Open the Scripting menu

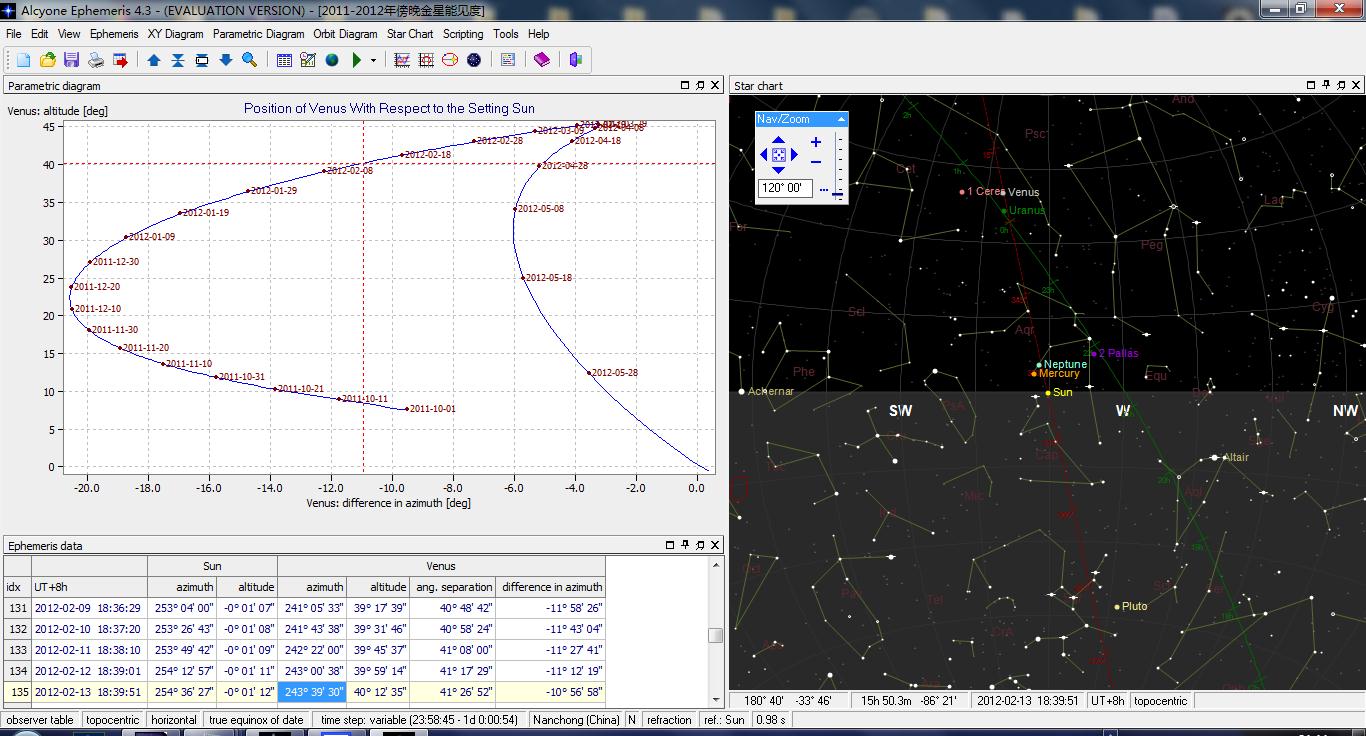463,34
